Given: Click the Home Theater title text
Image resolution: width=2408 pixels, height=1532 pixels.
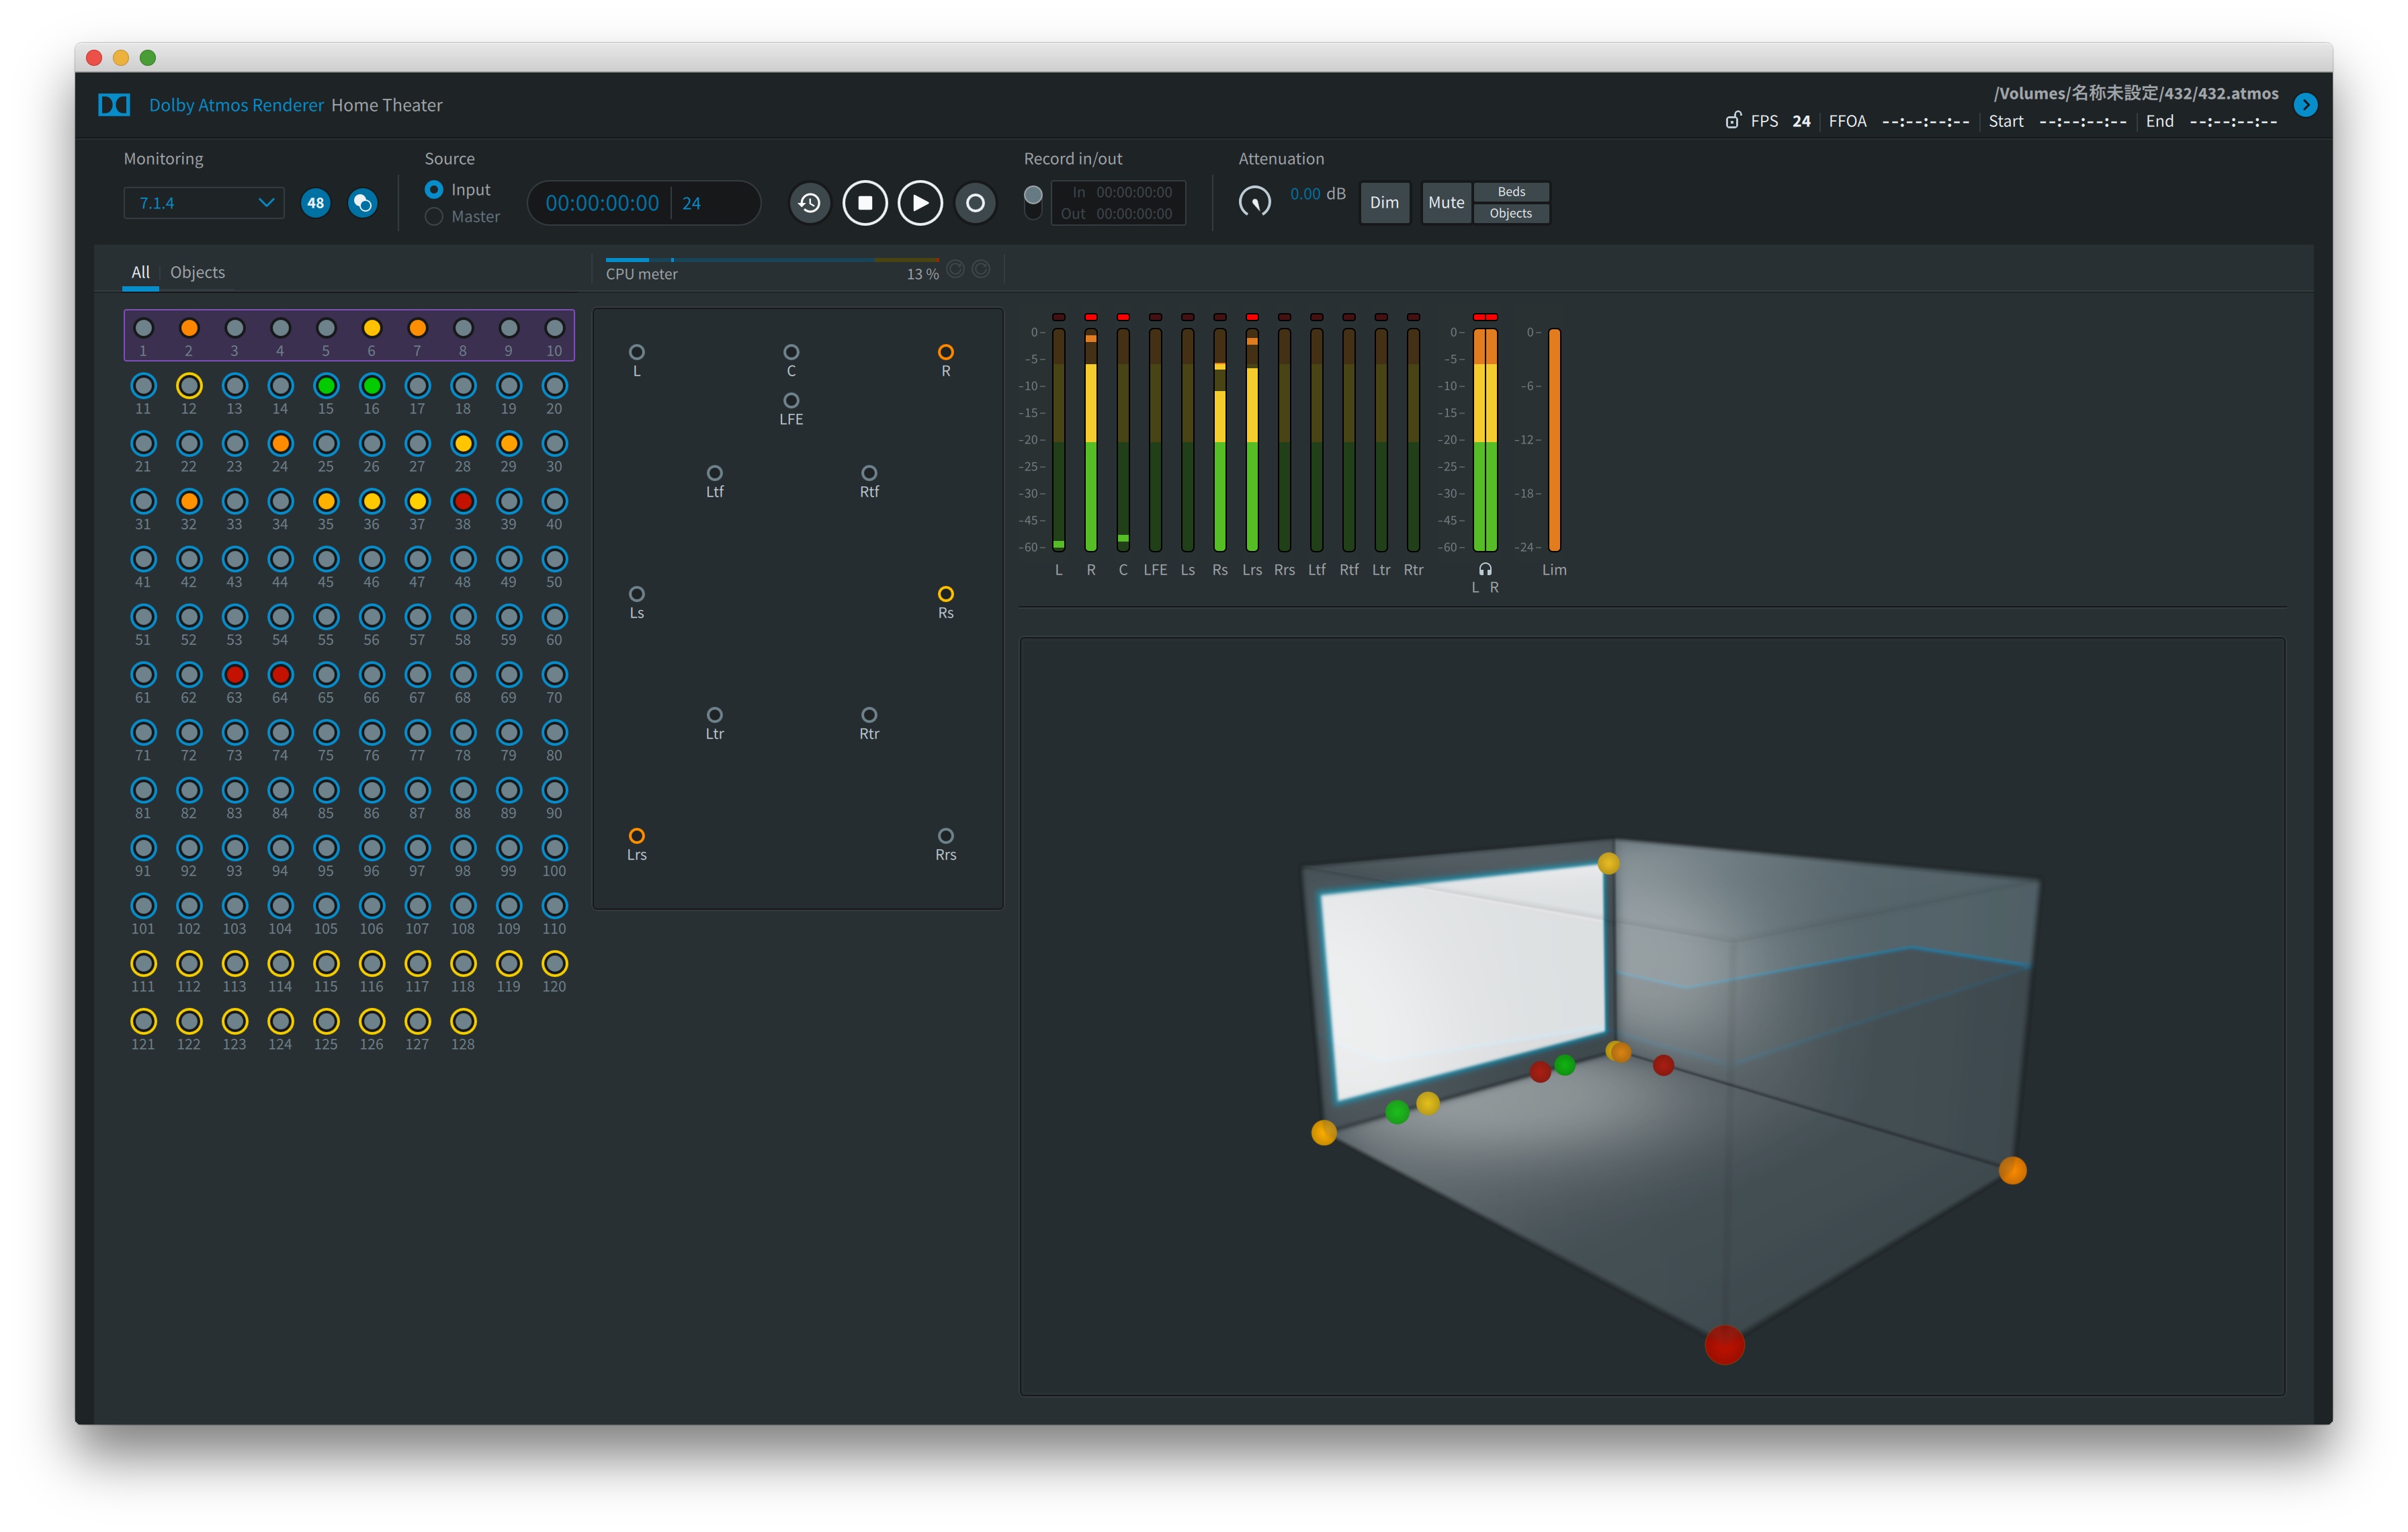Looking at the screenshot, I should pyautogui.click(x=387, y=105).
